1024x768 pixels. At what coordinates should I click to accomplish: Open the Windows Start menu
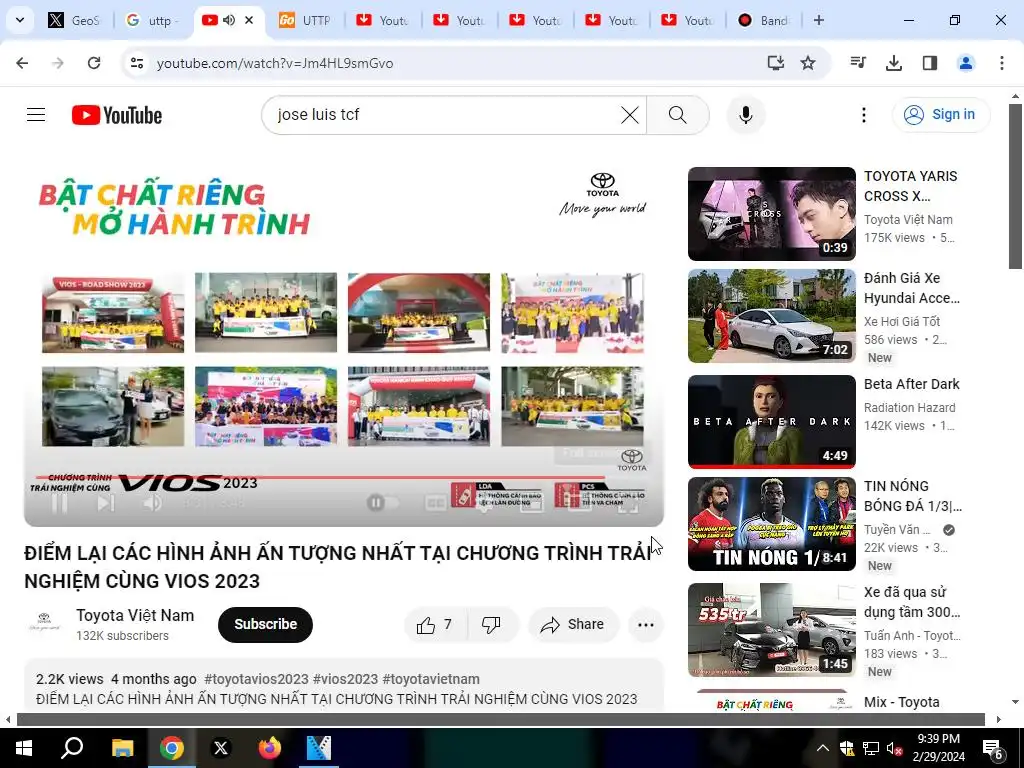click(24, 748)
